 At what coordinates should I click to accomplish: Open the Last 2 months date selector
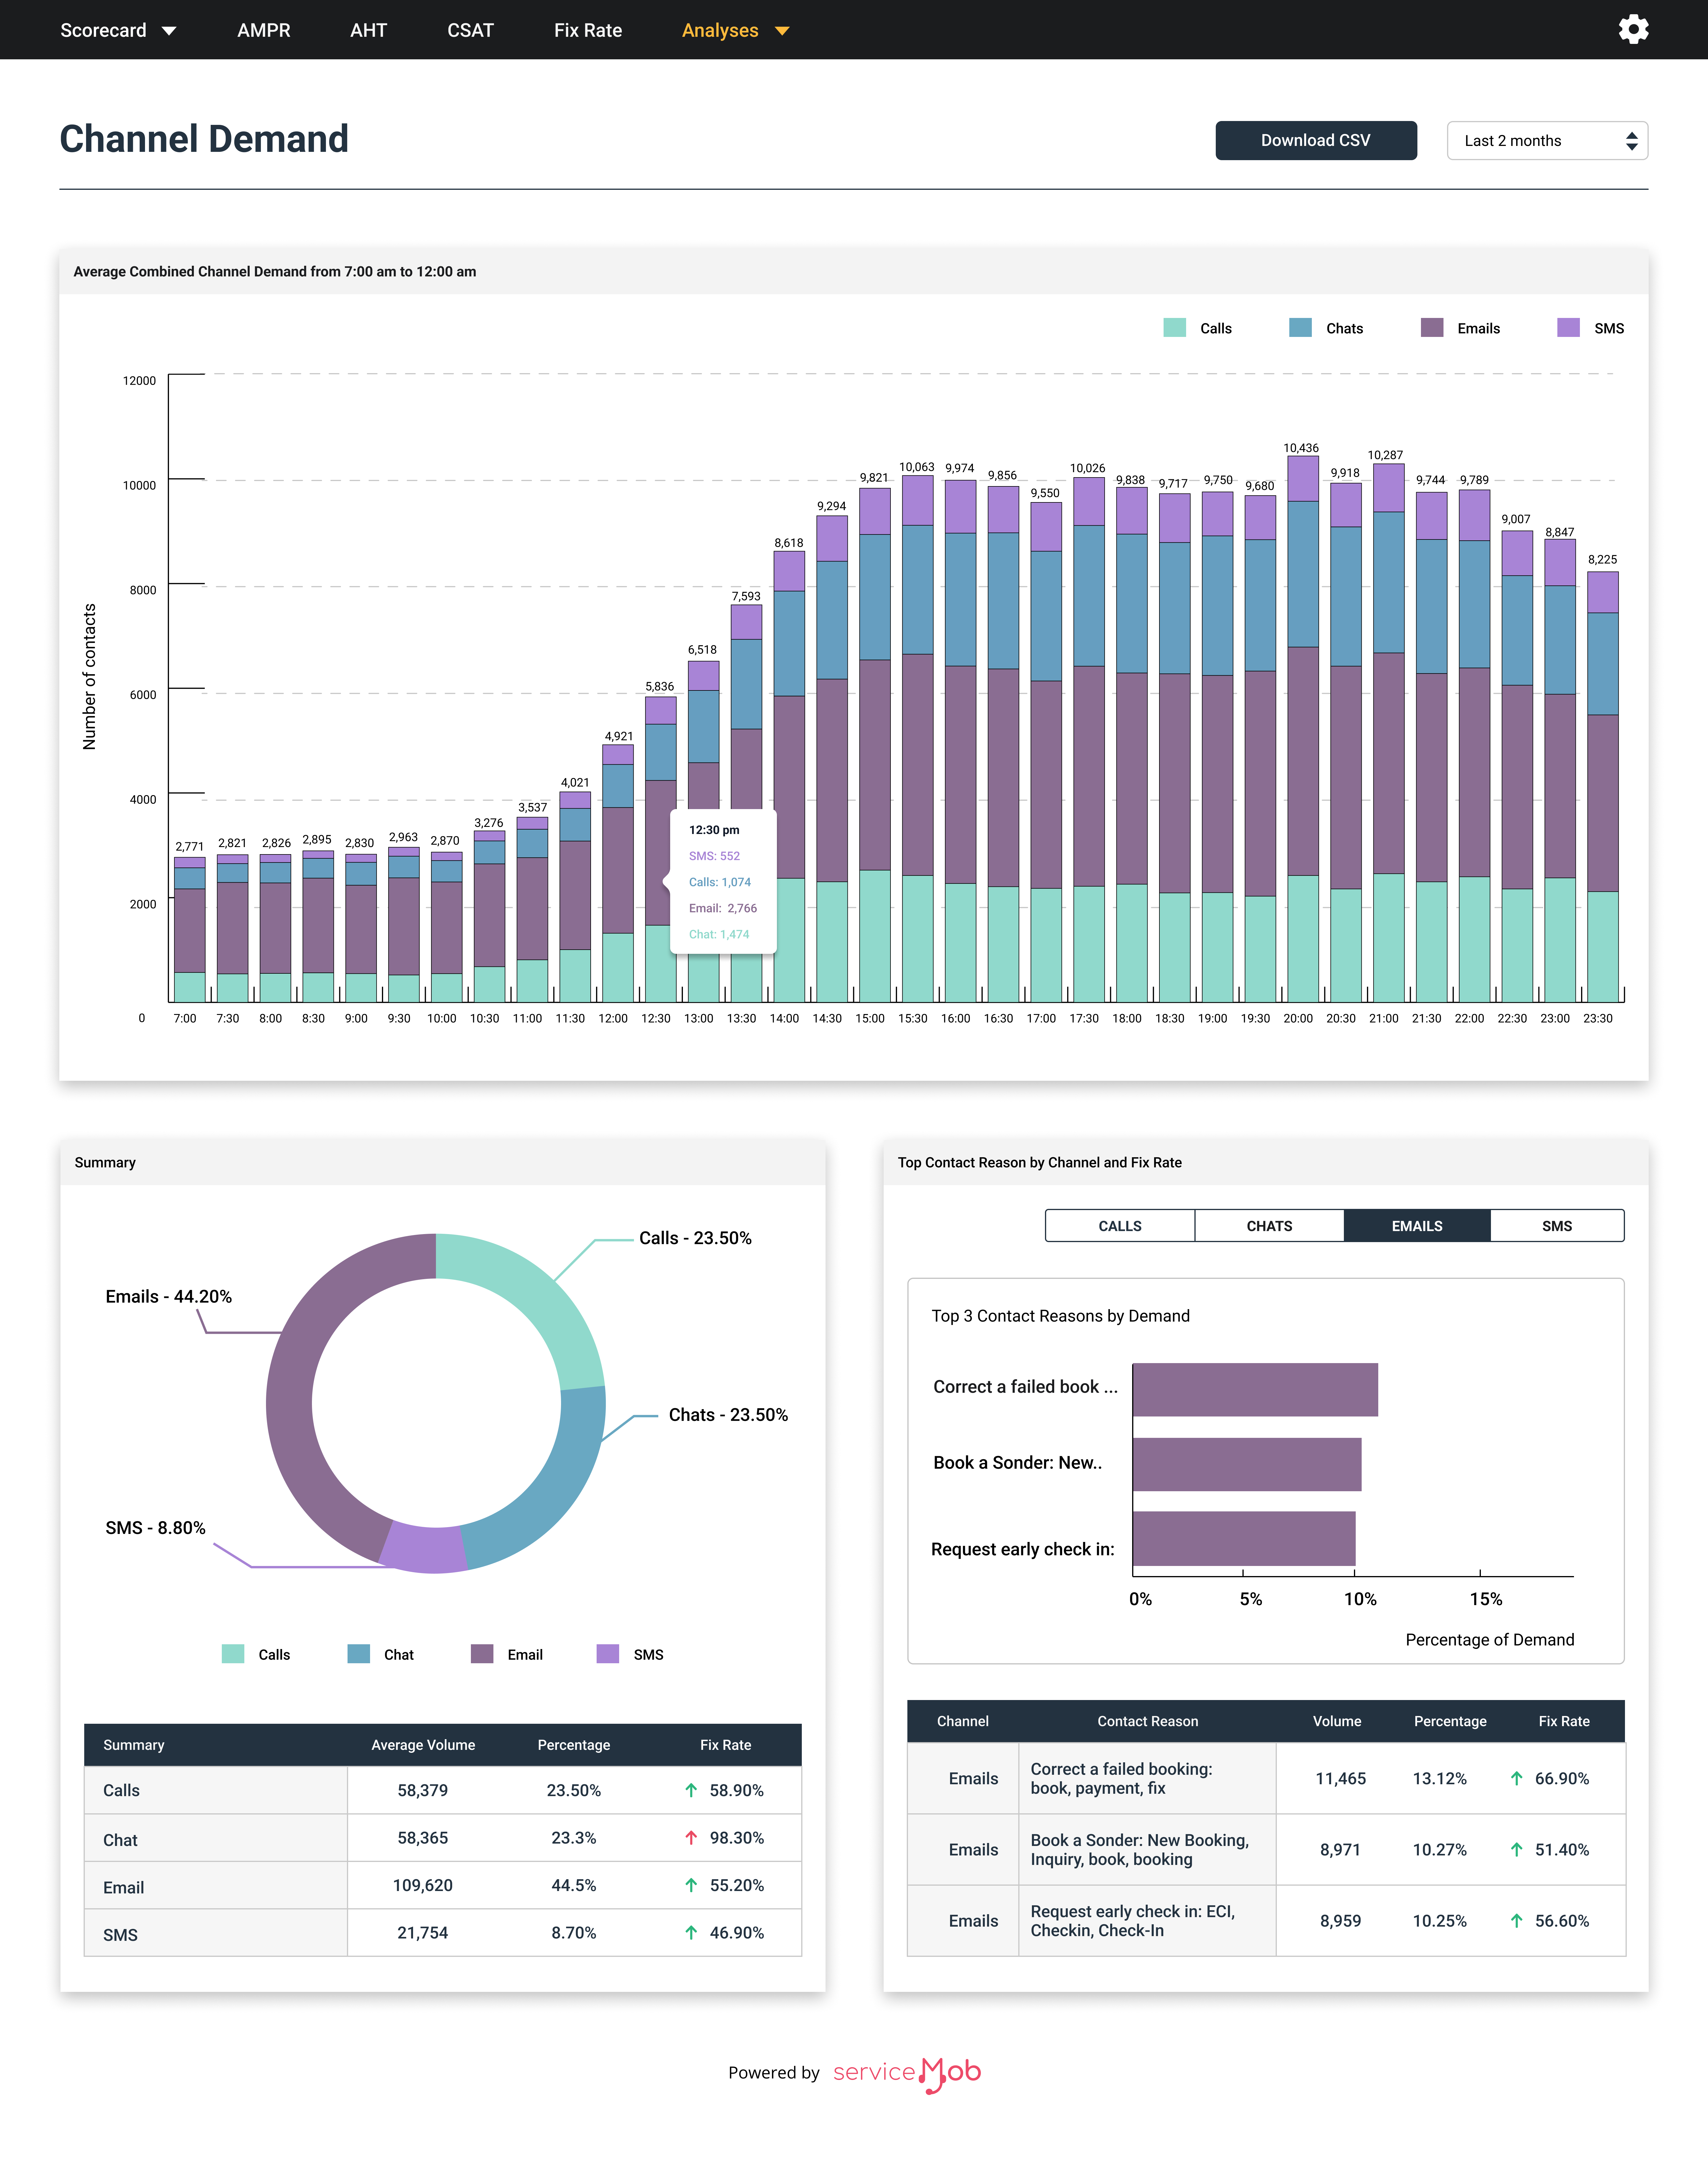[1547, 141]
